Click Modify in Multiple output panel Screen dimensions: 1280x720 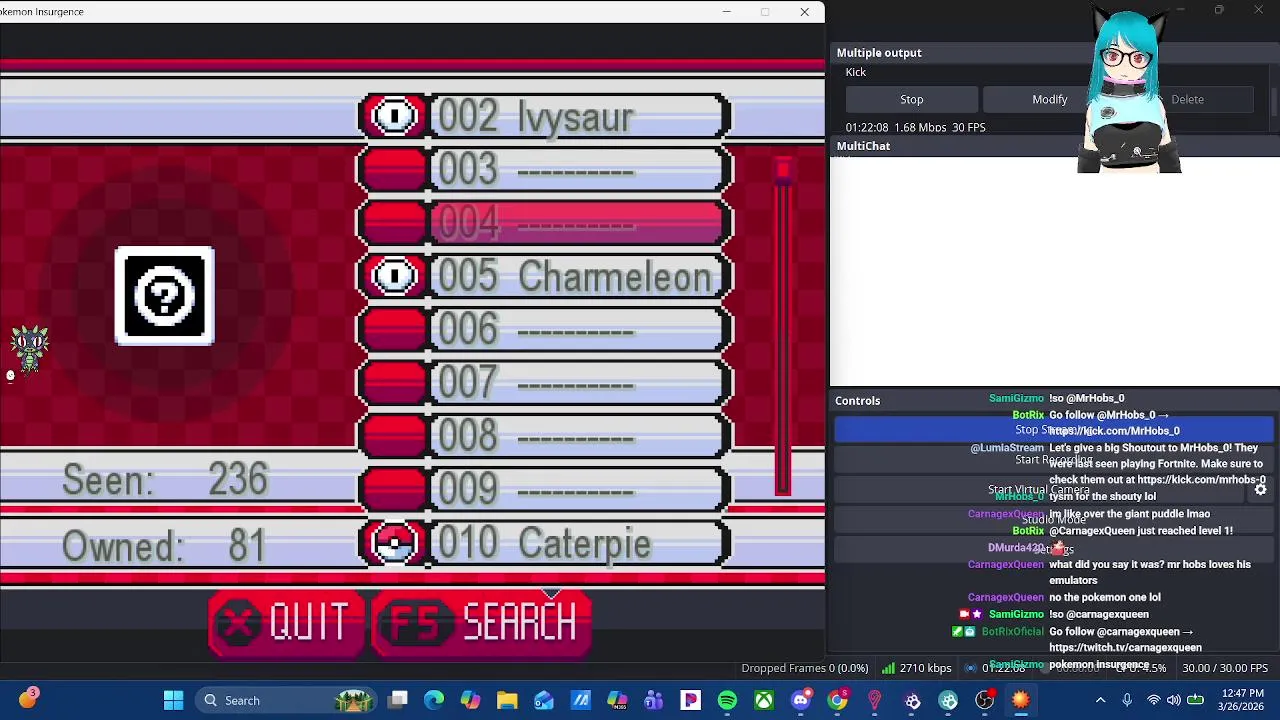pos(1049,99)
